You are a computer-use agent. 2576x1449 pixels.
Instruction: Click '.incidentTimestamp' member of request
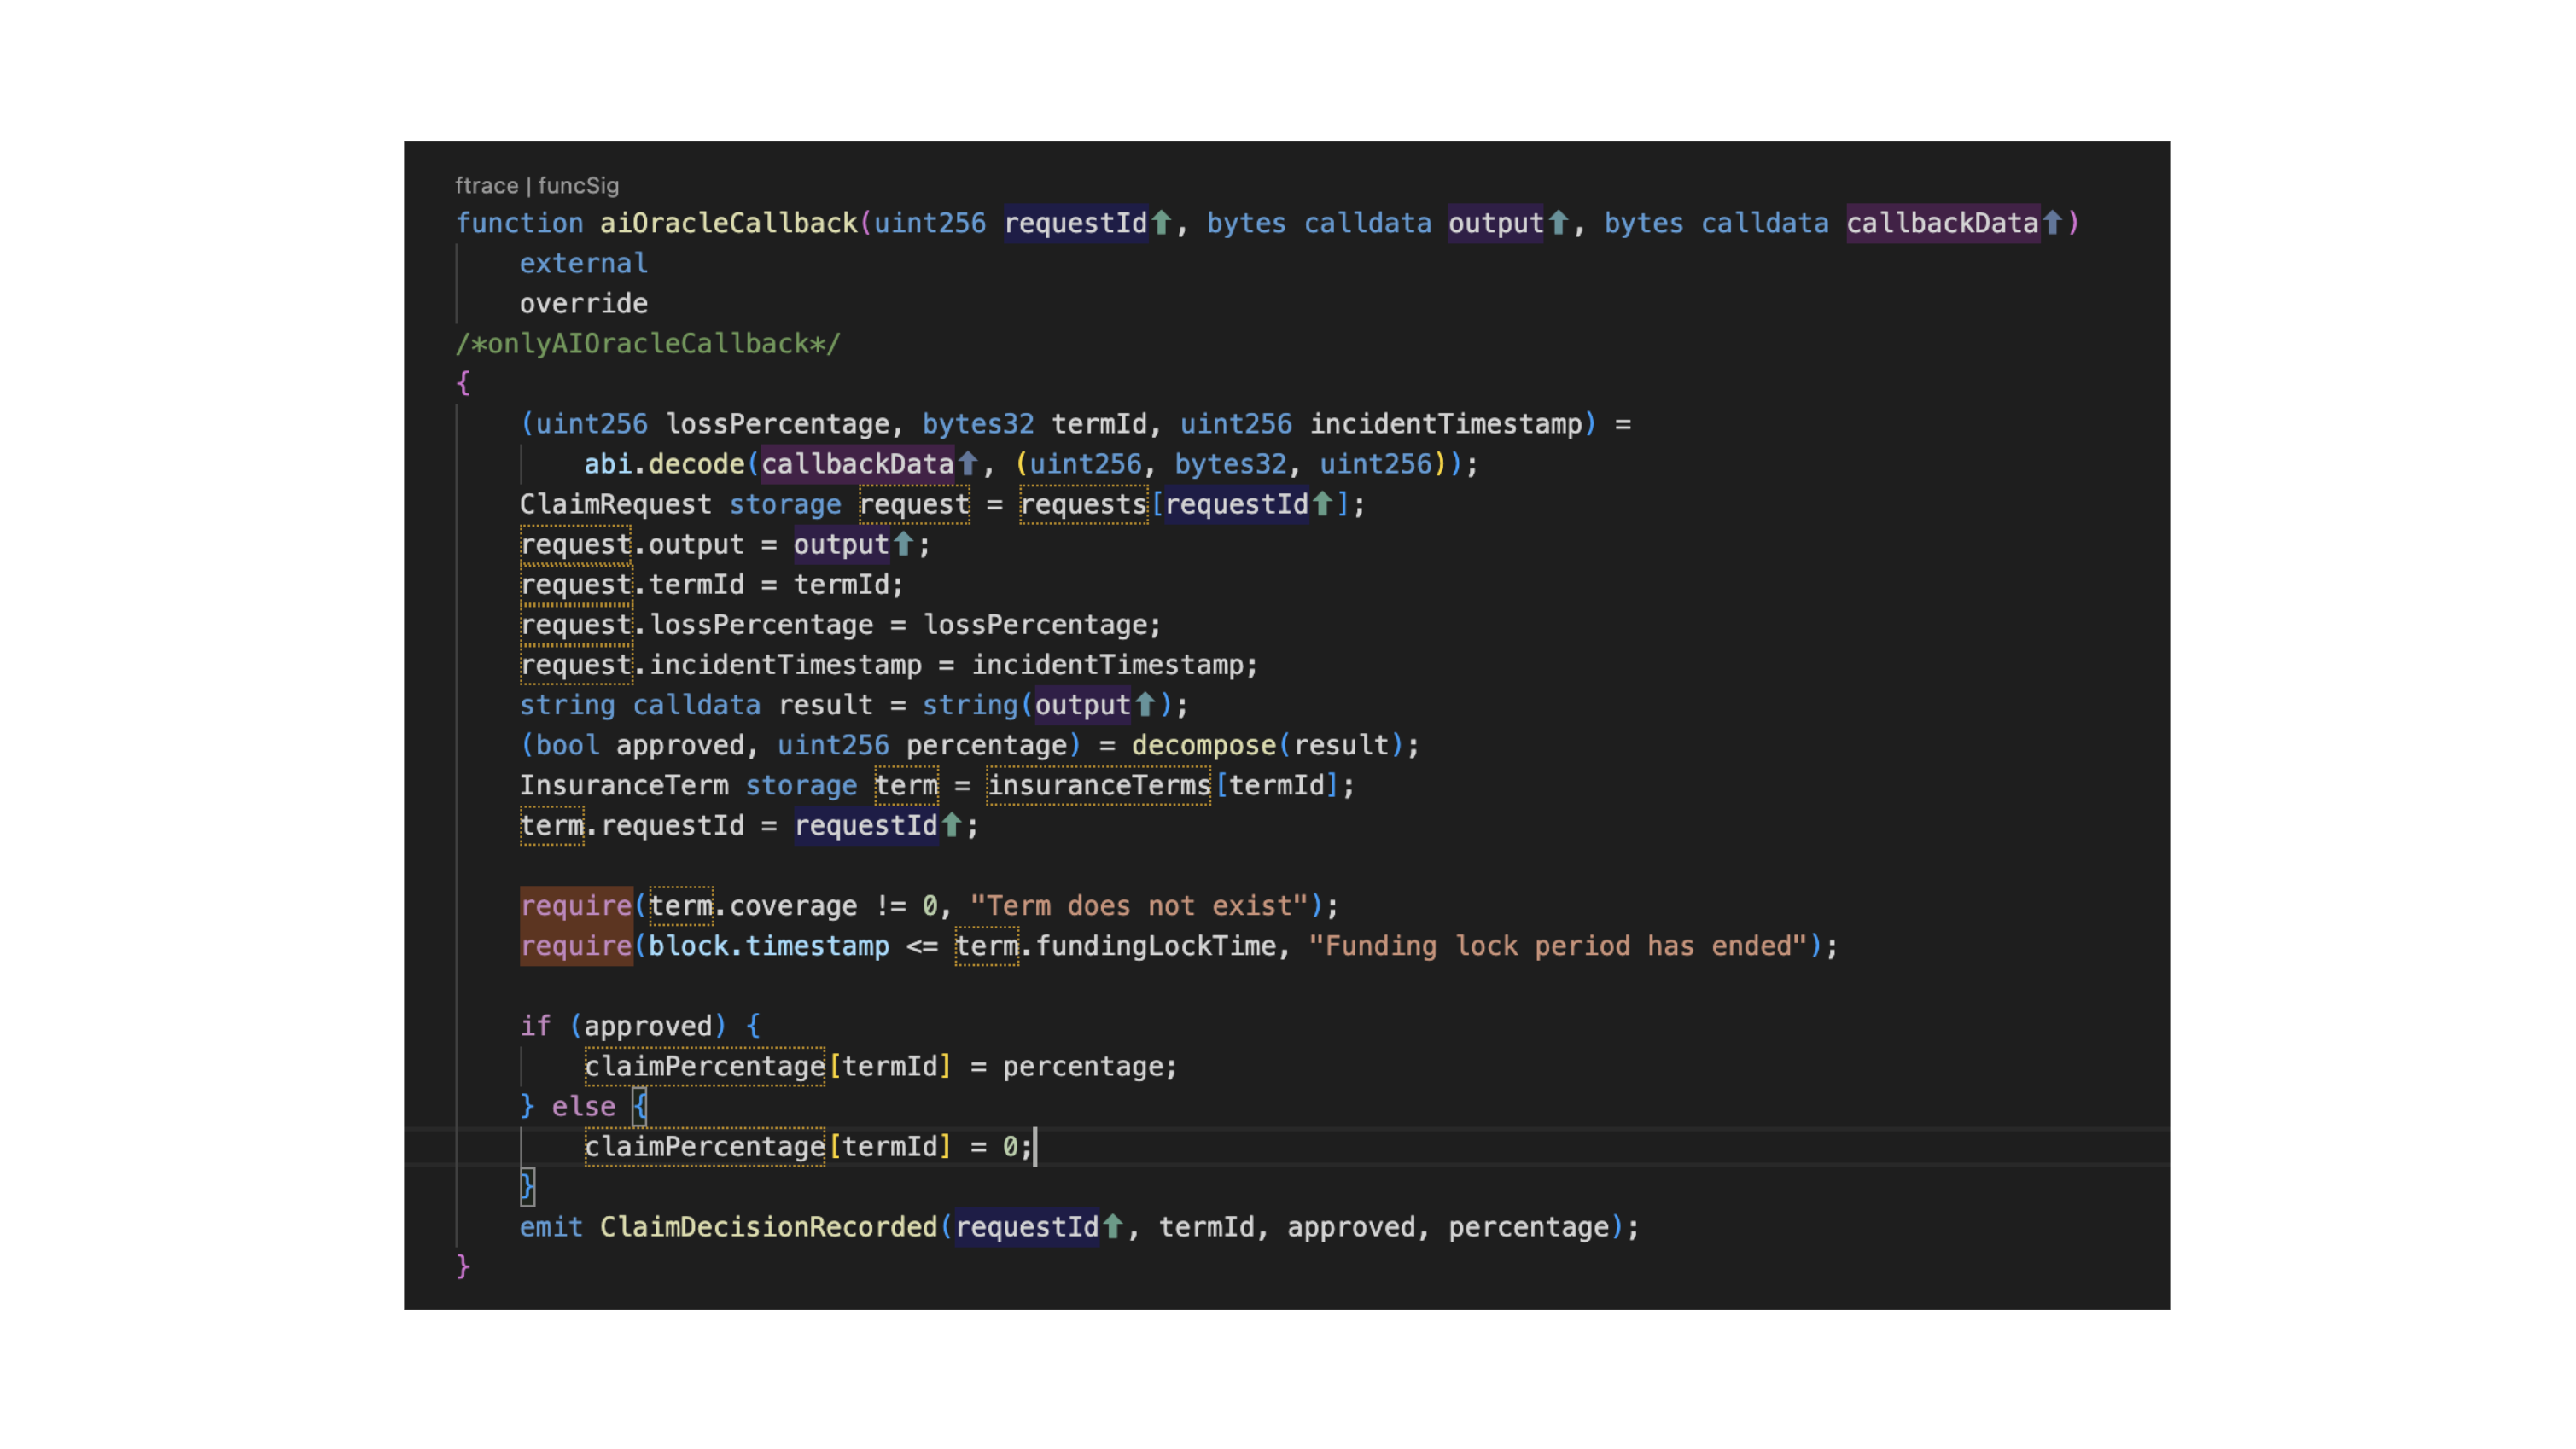point(778,665)
